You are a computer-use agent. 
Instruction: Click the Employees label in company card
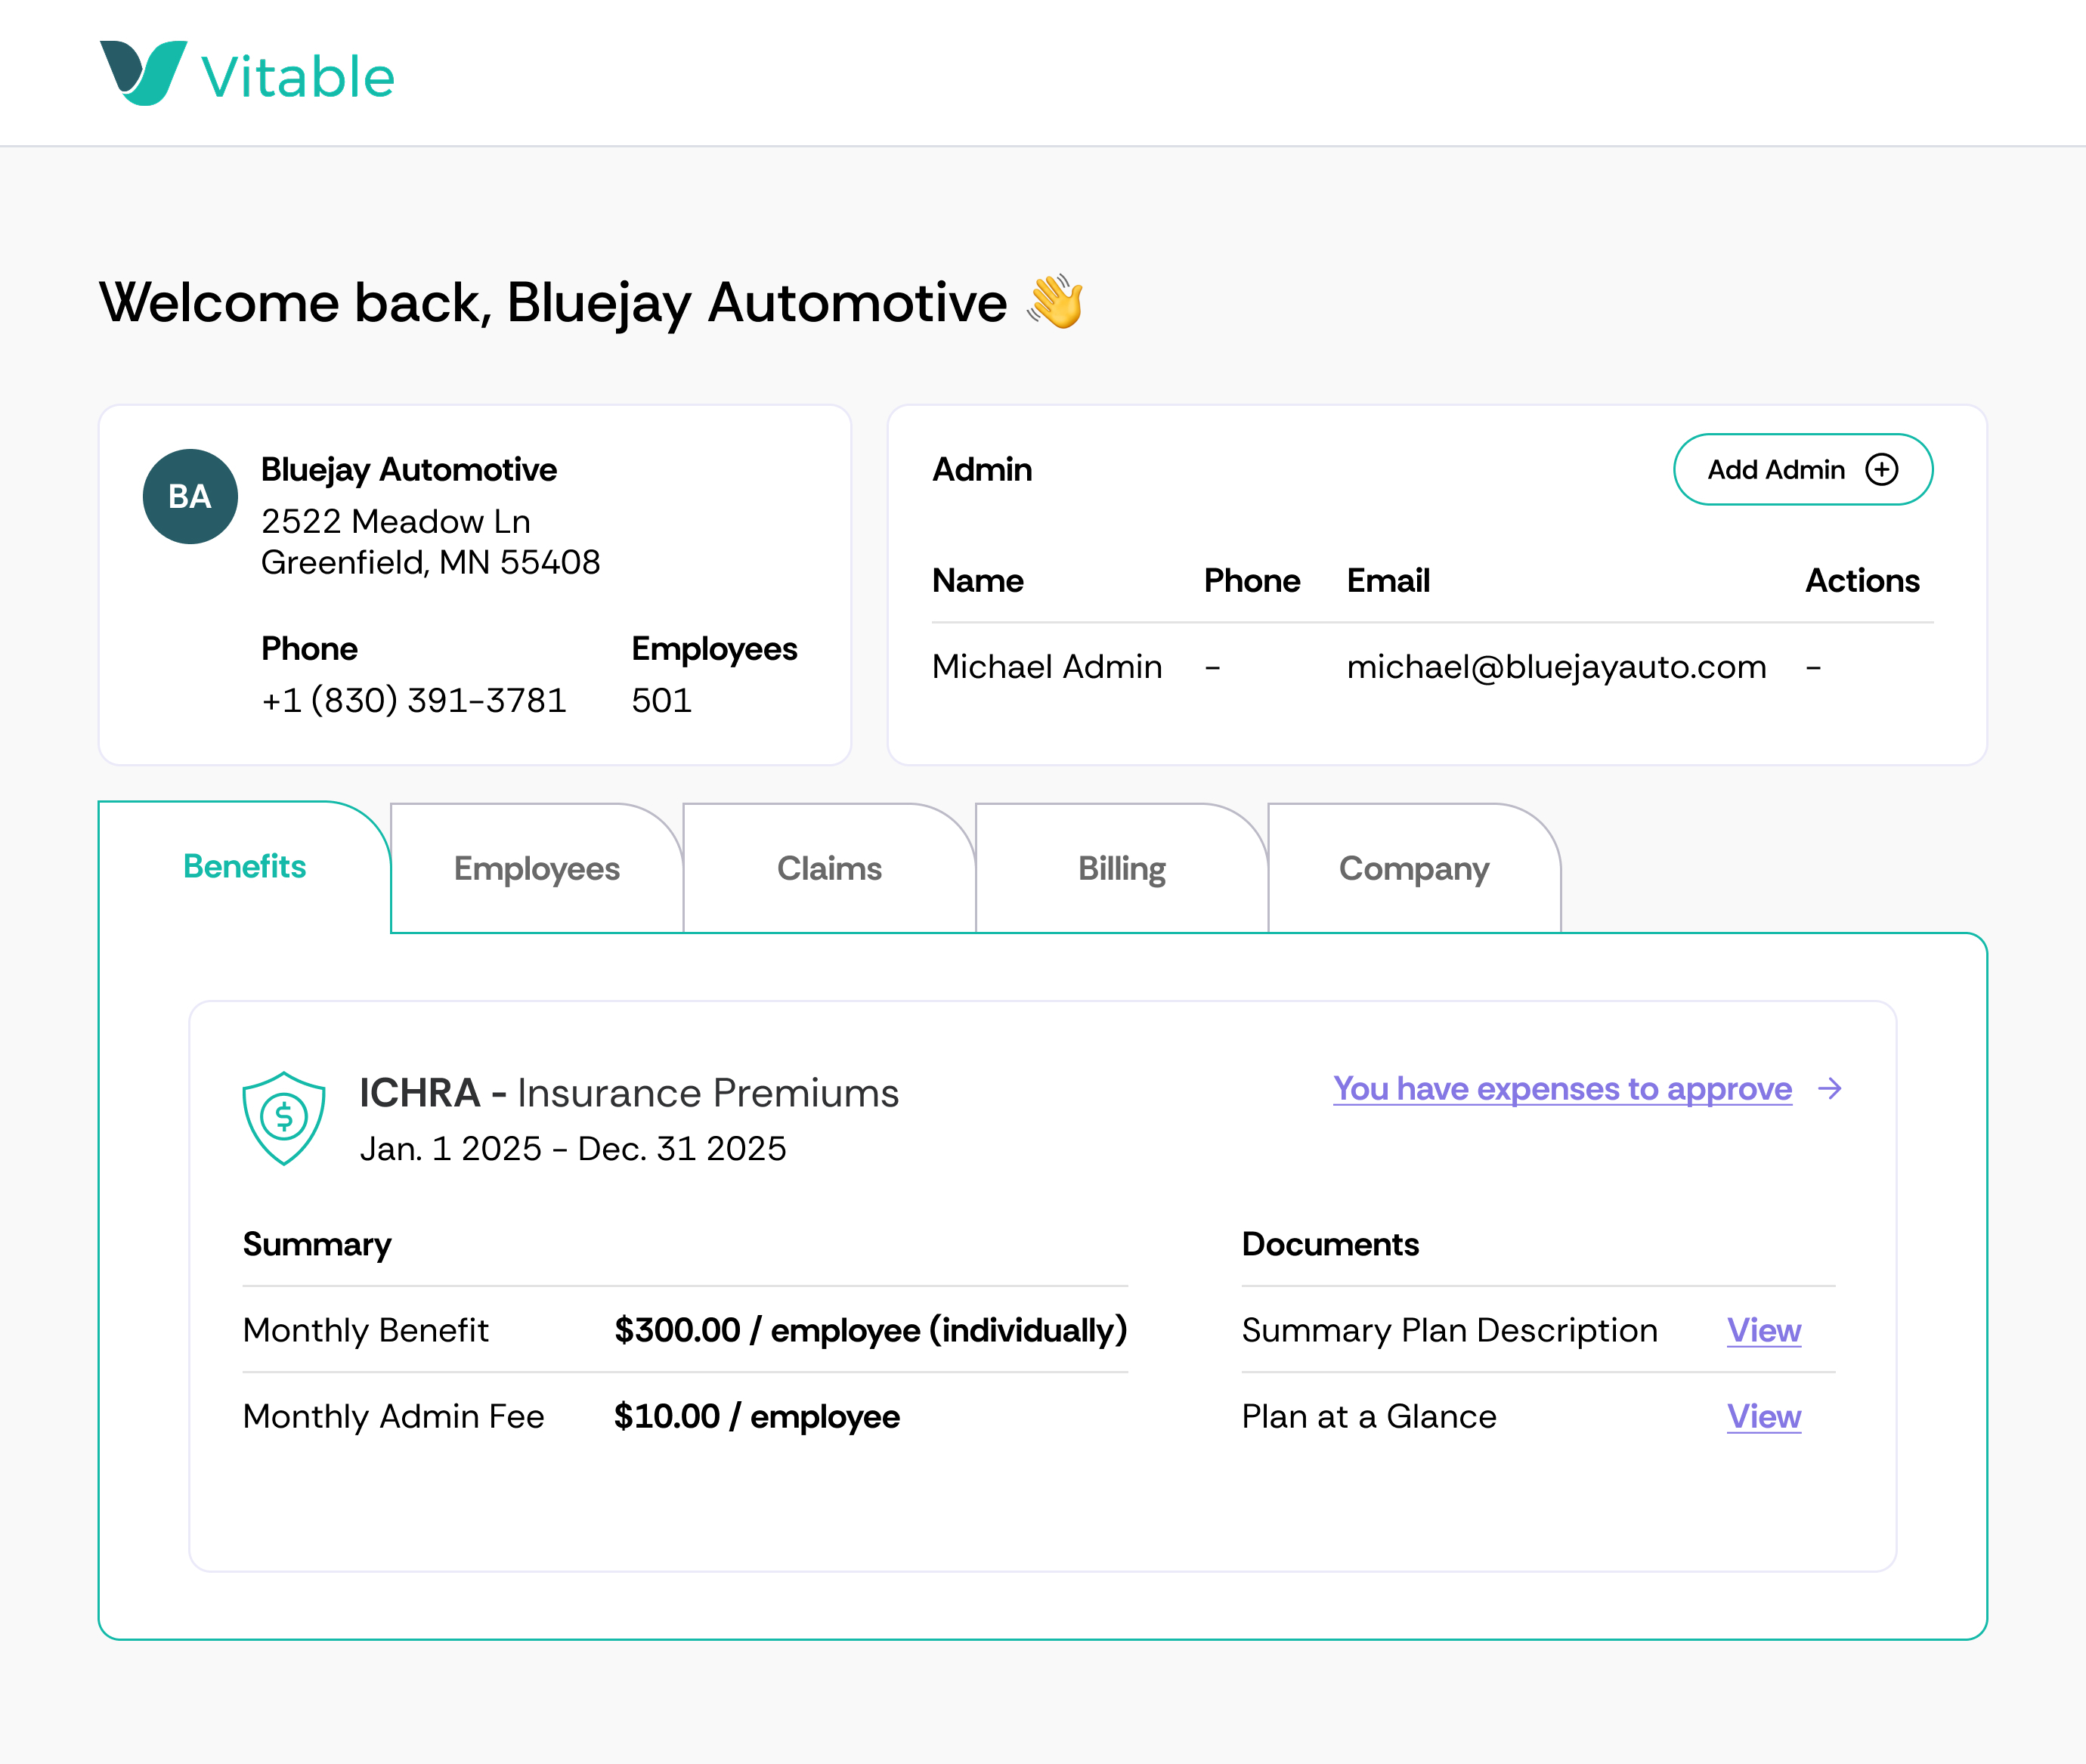click(714, 649)
